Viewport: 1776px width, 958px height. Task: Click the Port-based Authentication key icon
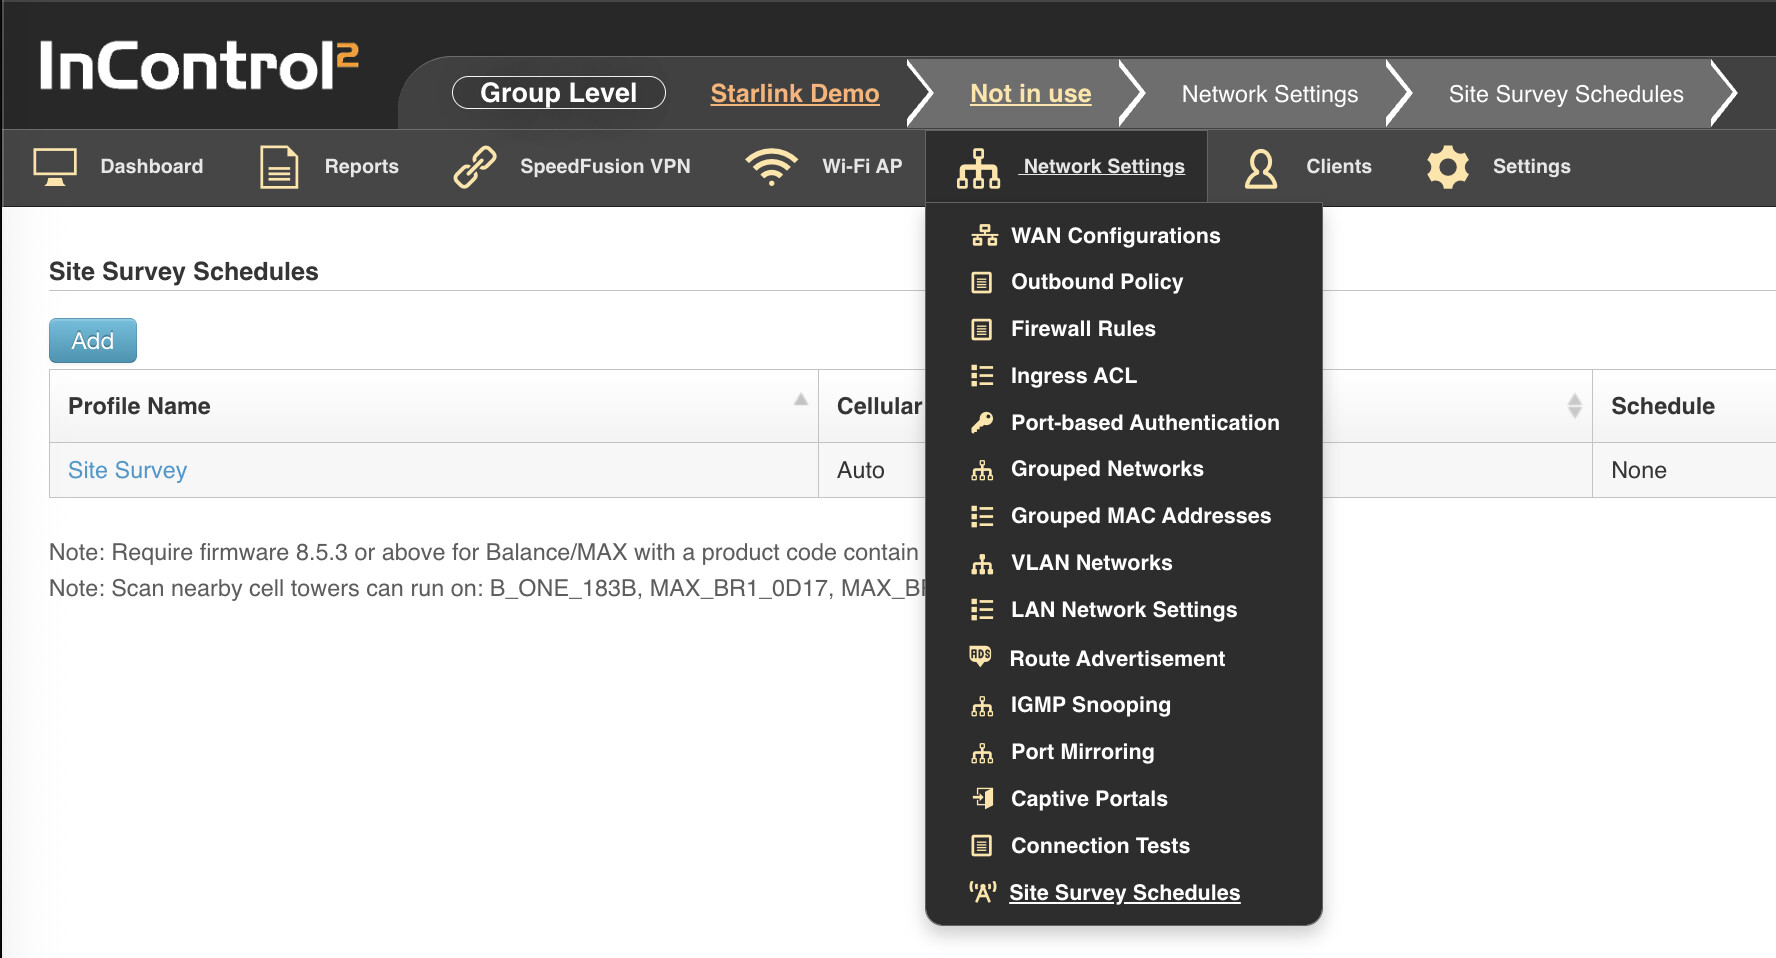coord(982,423)
